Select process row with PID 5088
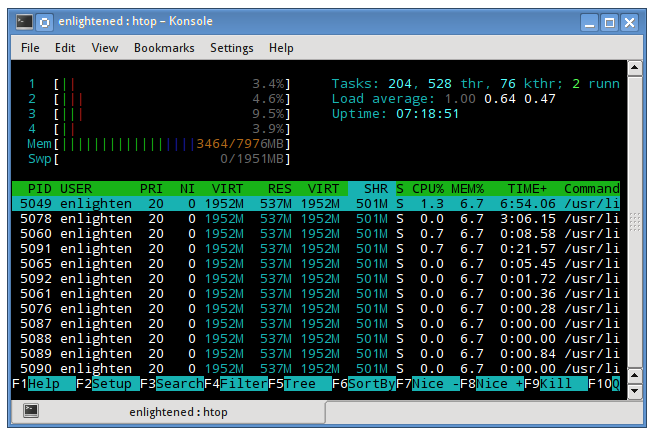The height and width of the screenshot is (439, 656). point(316,339)
